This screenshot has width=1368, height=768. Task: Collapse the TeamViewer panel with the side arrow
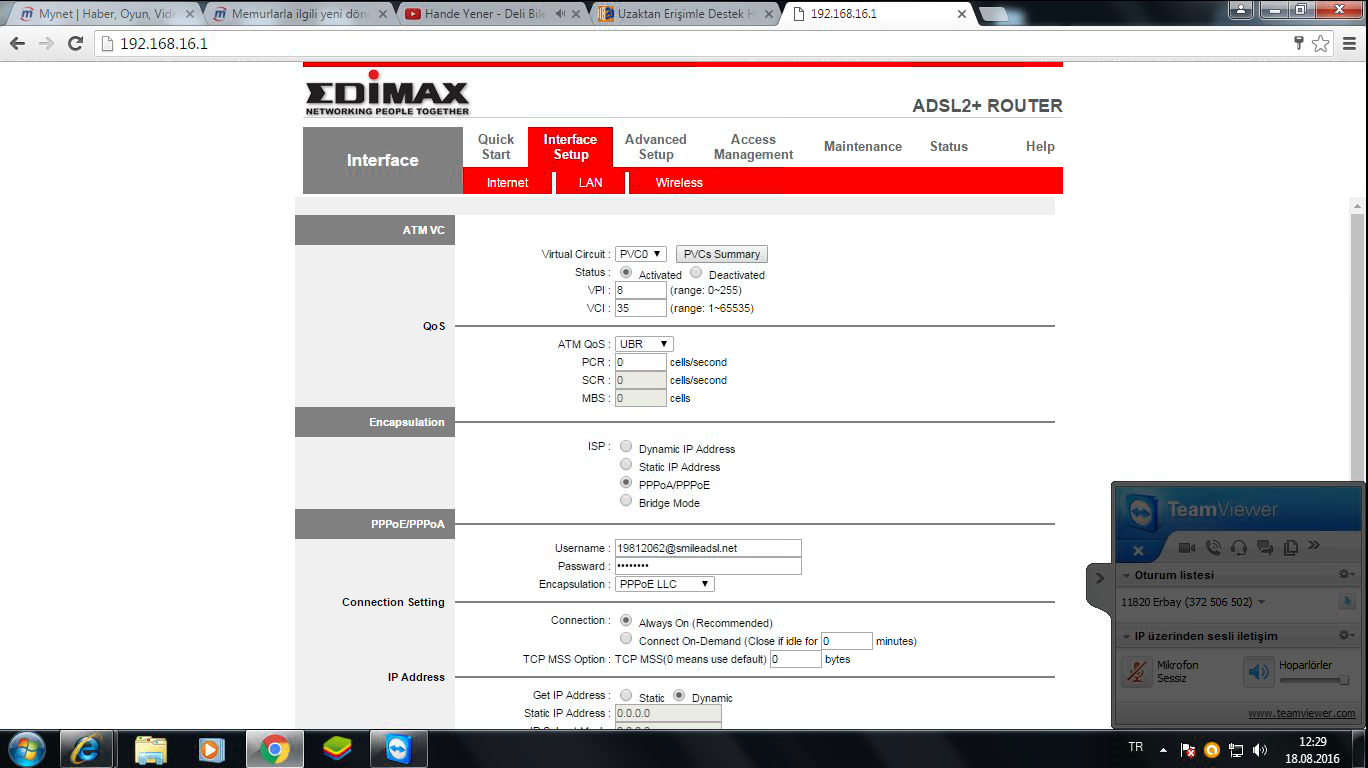pyautogui.click(x=1099, y=578)
